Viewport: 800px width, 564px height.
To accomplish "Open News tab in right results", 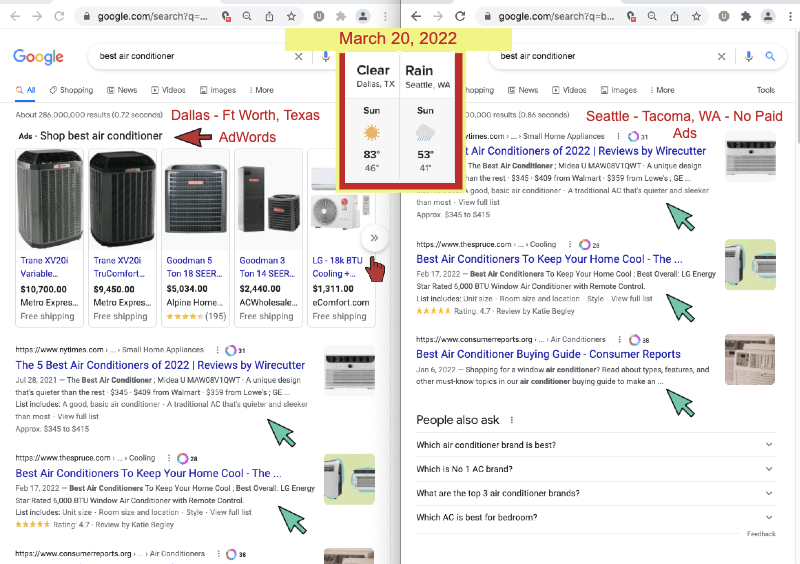I will [523, 90].
